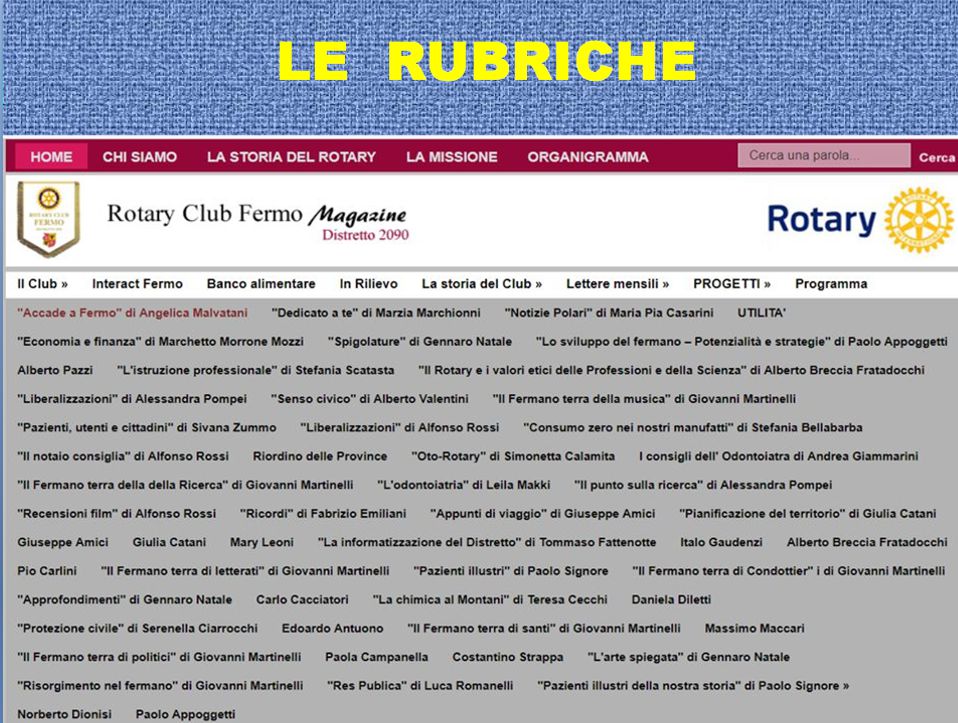Open LA MISSIONE page
Viewport: 958px width, 723px height.
click(x=452, y=157)
